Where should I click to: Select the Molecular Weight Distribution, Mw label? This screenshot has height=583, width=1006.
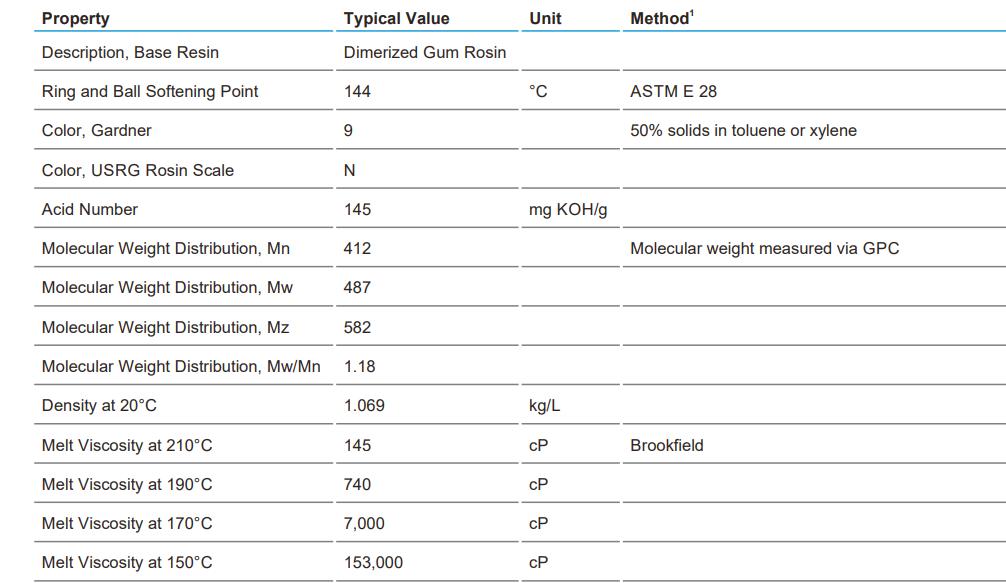(x=167, y=287)
